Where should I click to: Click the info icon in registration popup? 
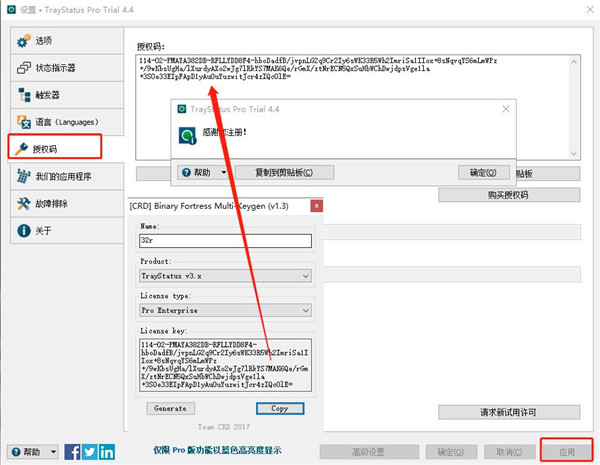point(188,136)
